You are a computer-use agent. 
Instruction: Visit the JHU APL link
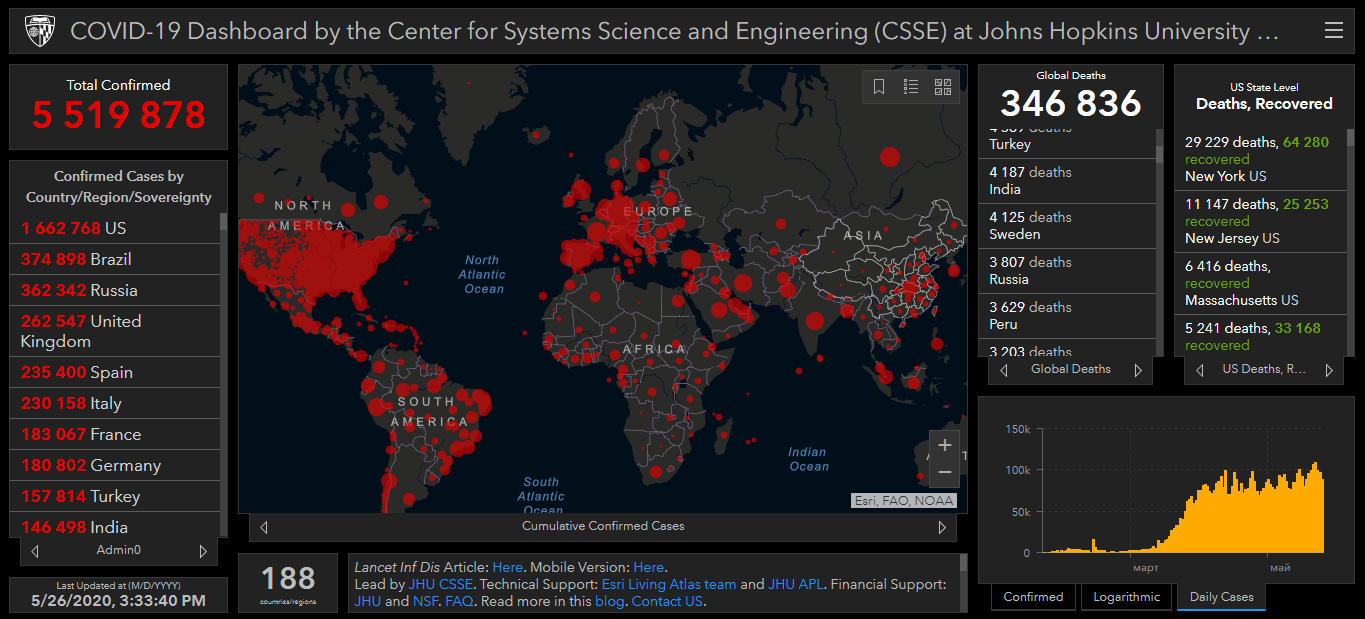(x=797, y=584)
